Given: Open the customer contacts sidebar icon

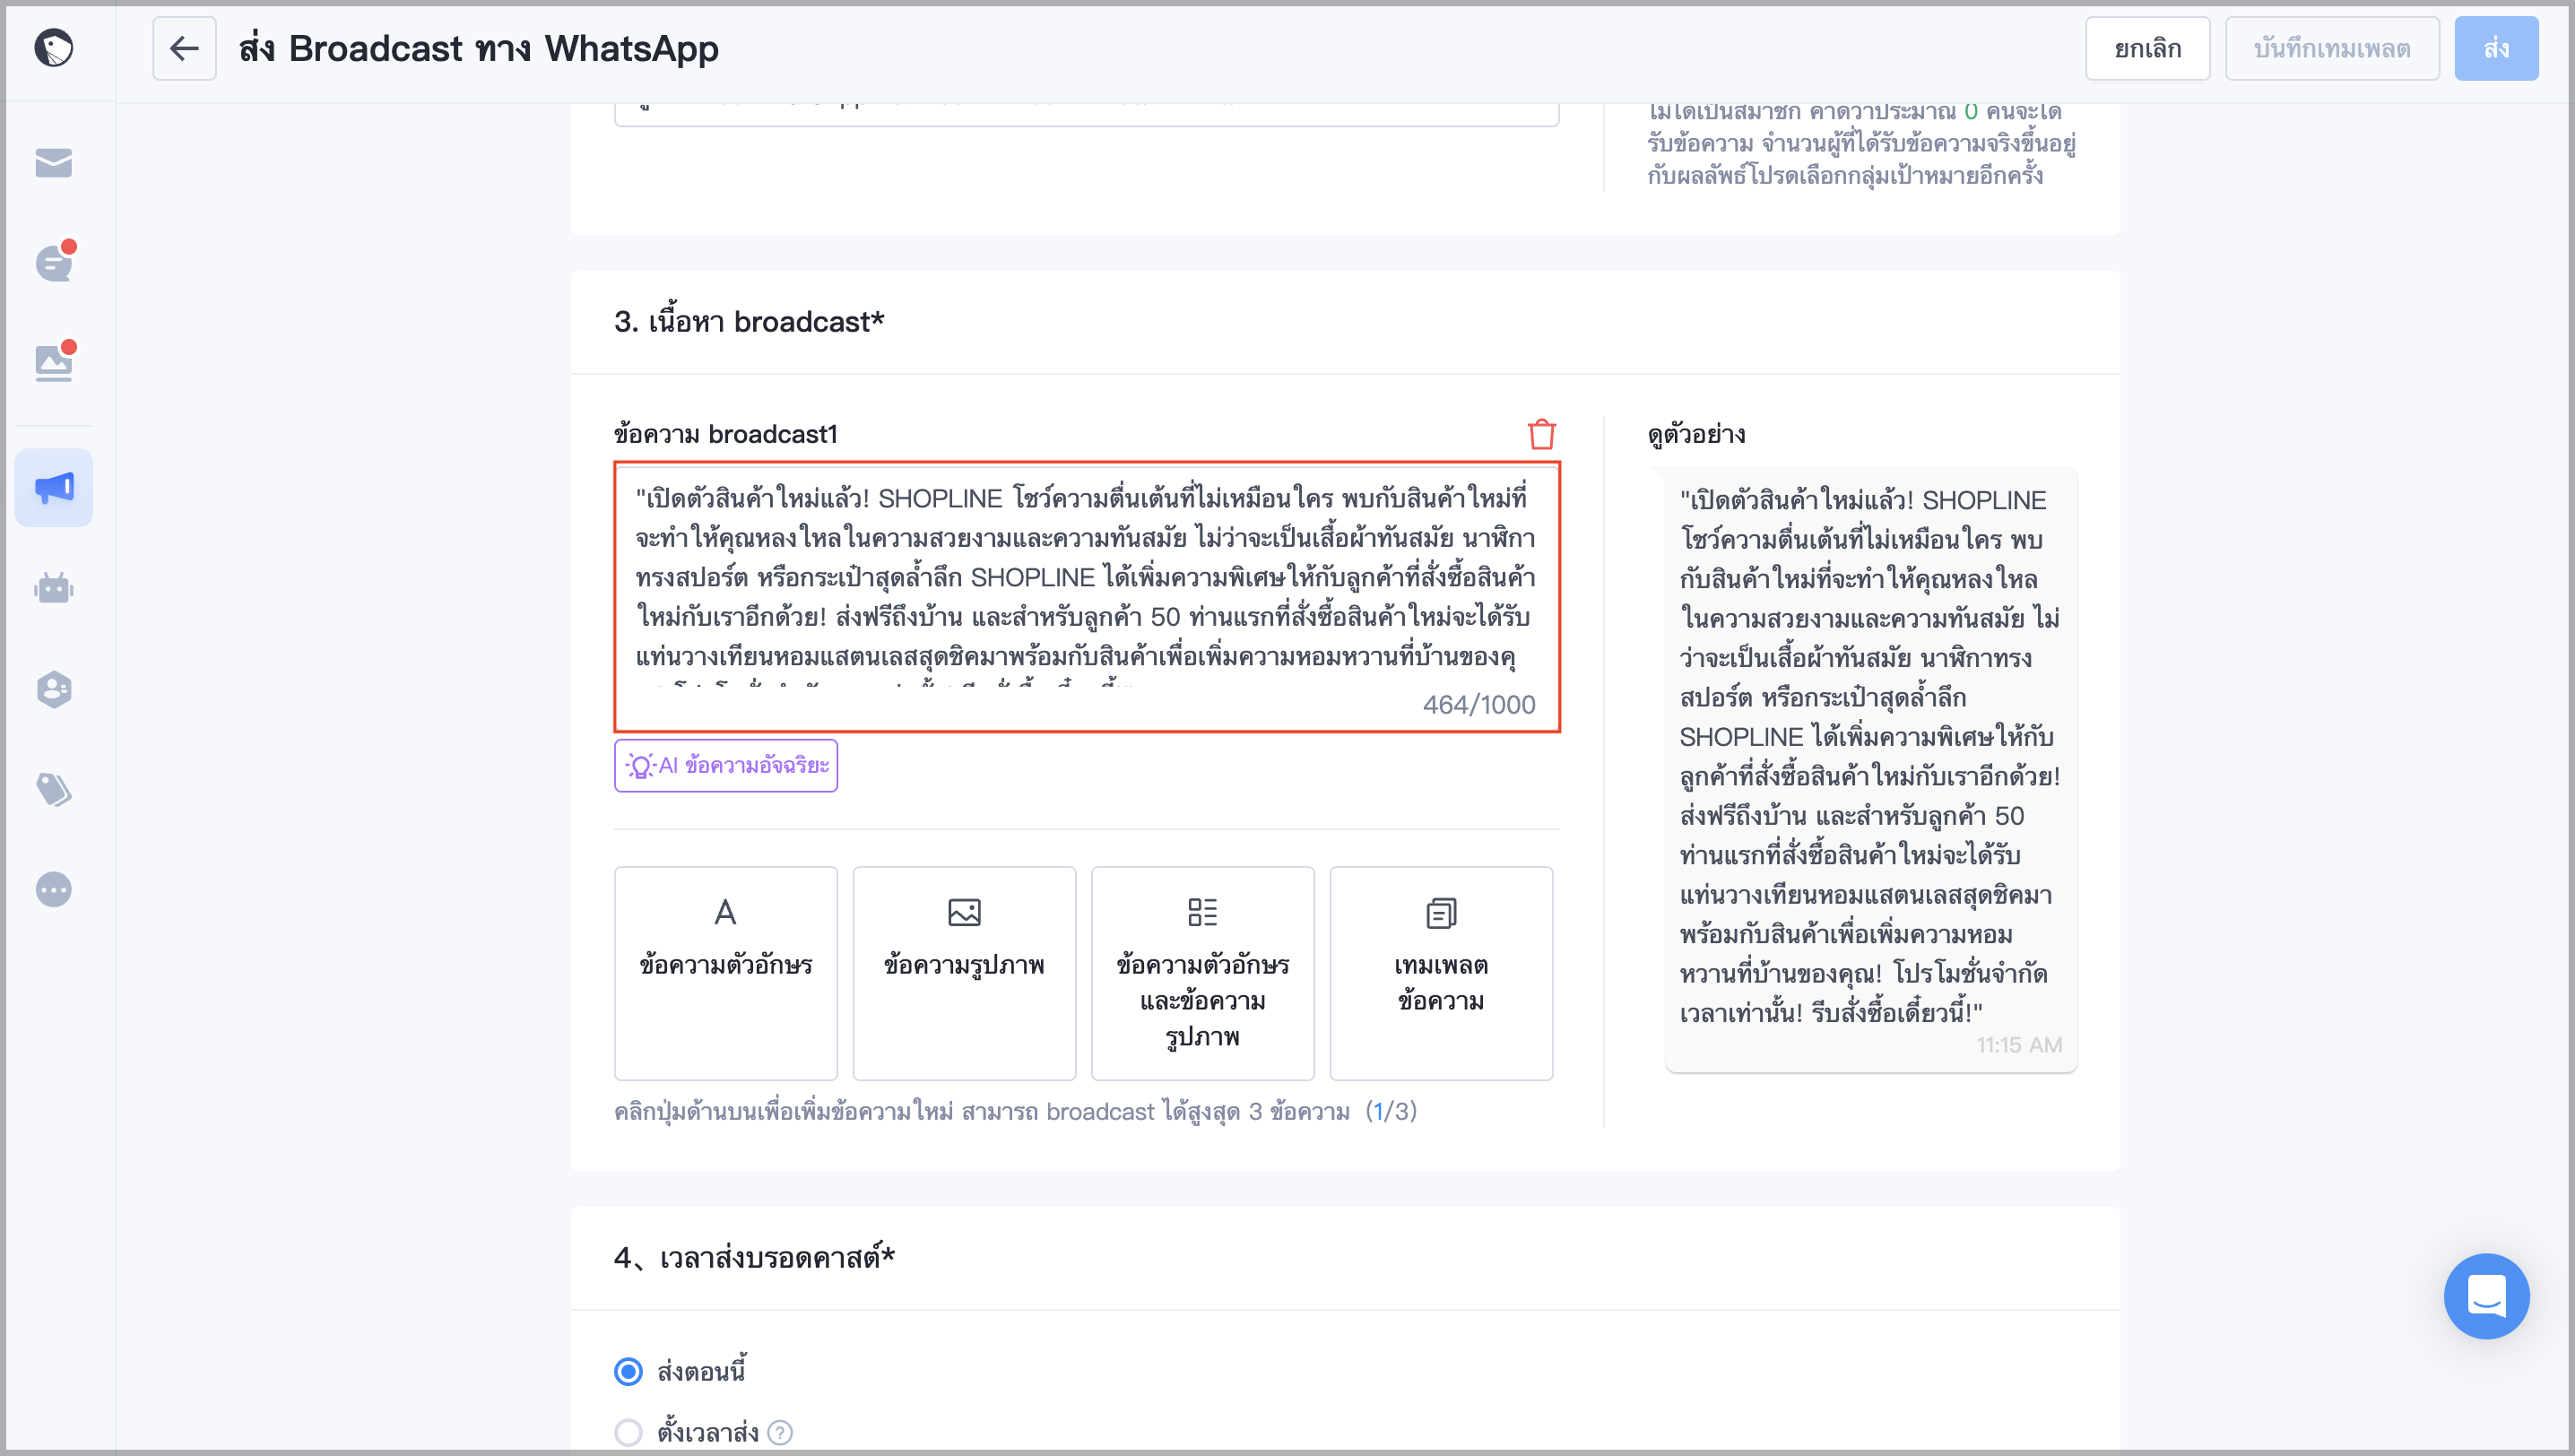Looking at the screenshot, I should coord(54,689).
